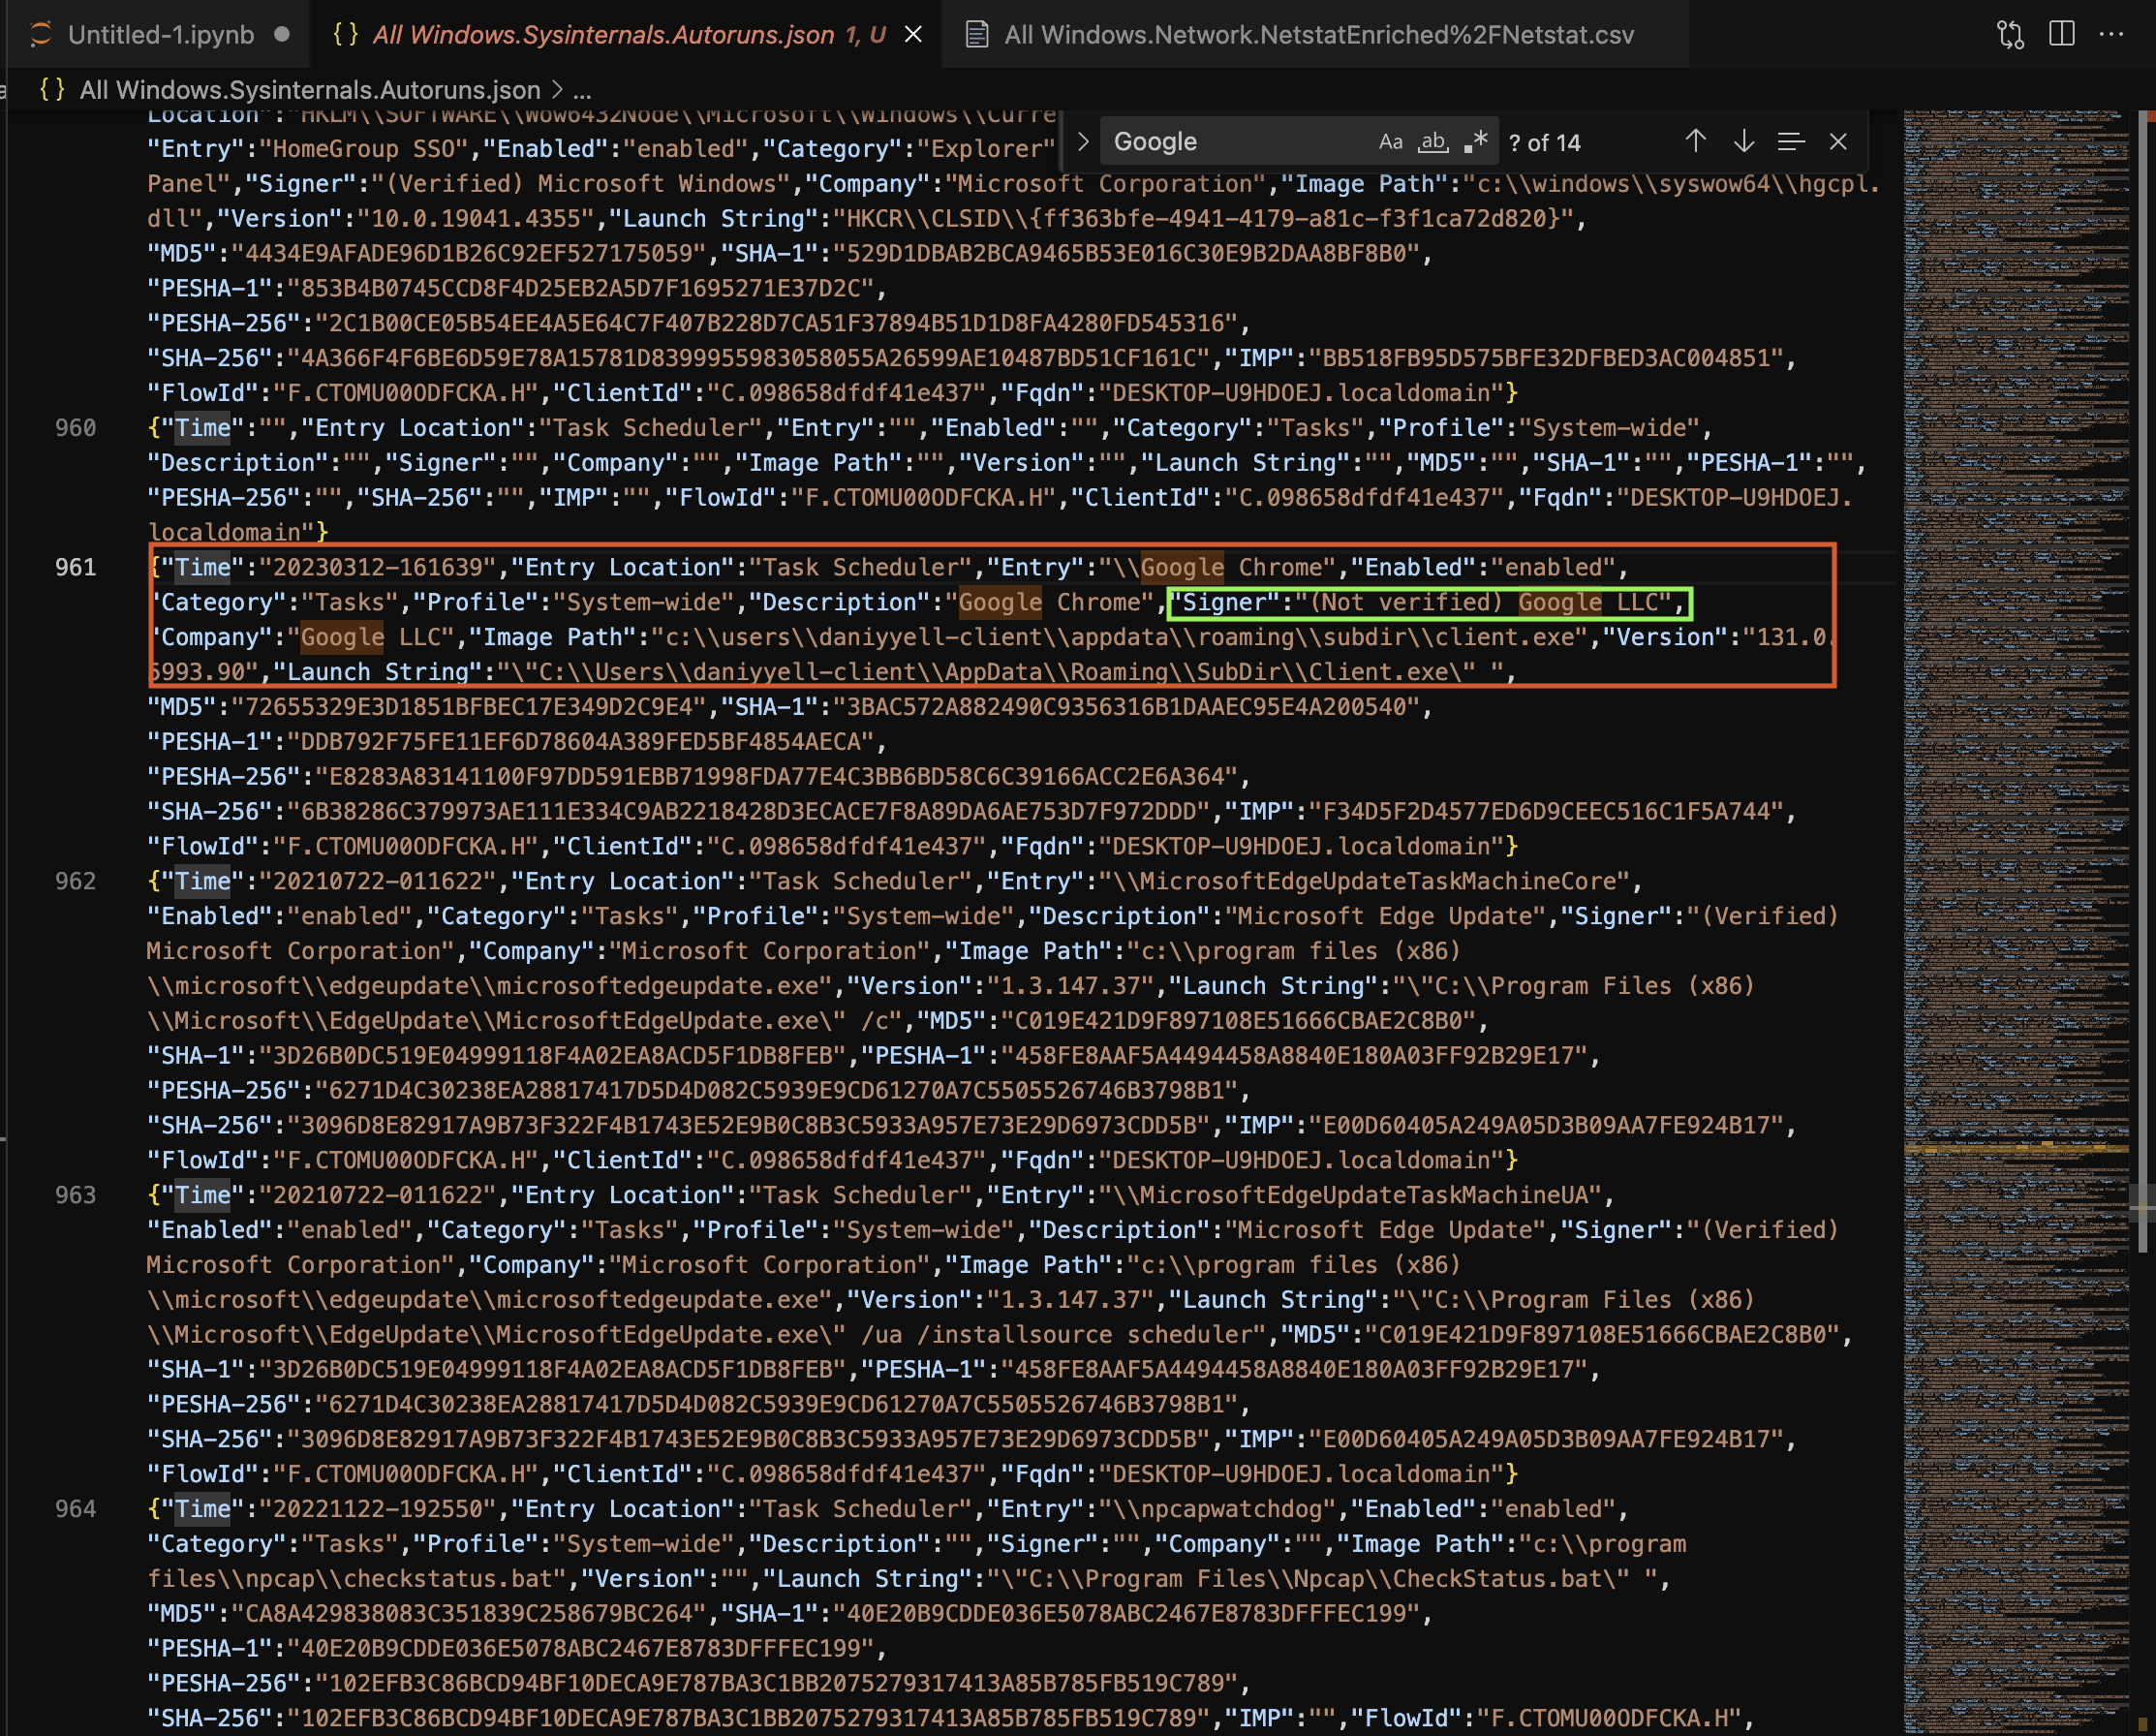This screenshot has height=1736, width=2156.
Task: Click the breadcrumb ellipsis item
Action: click(582, 92)
